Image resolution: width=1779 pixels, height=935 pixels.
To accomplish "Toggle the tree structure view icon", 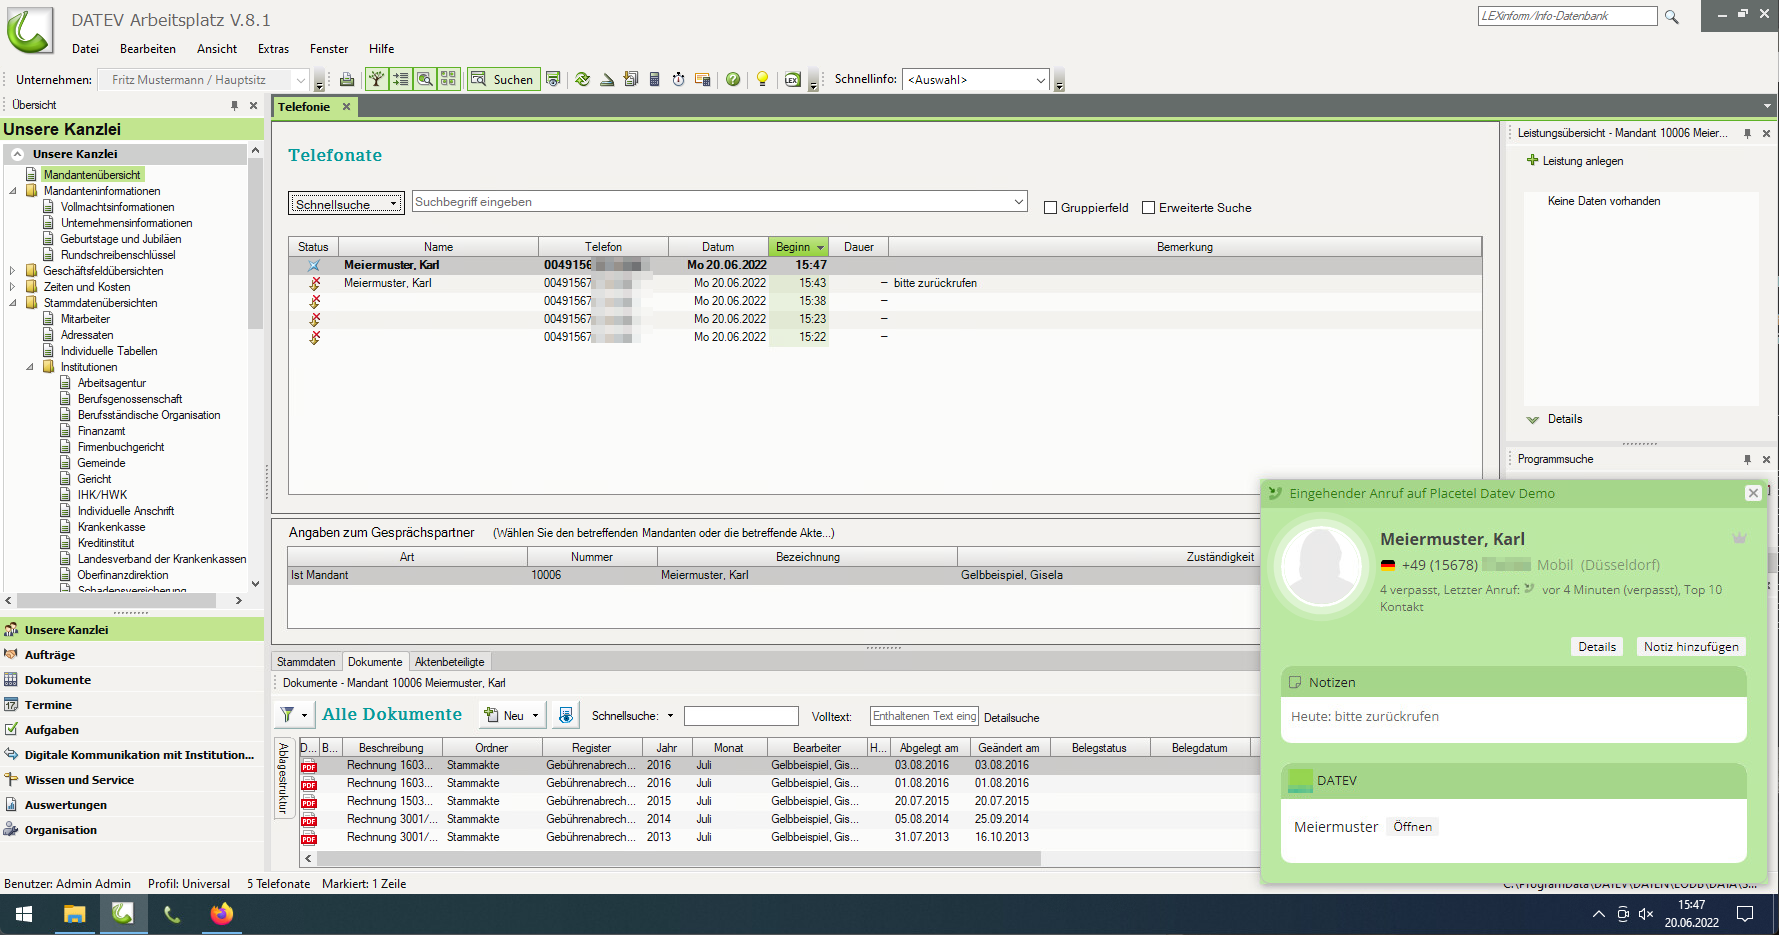I will point(377,79).
